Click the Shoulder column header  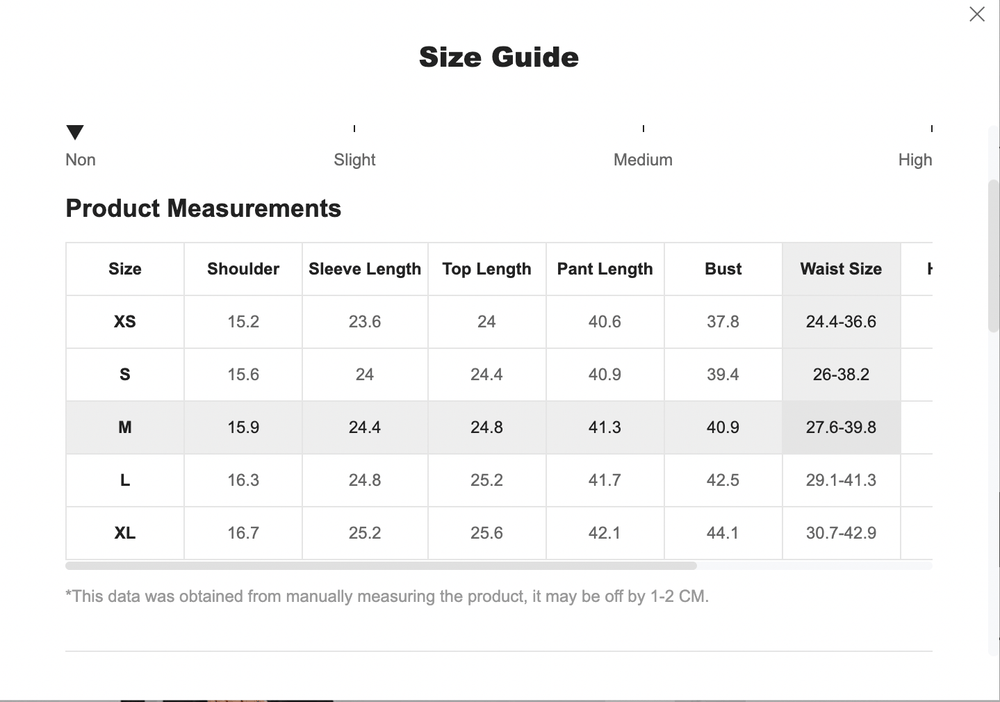click(242, 268)
